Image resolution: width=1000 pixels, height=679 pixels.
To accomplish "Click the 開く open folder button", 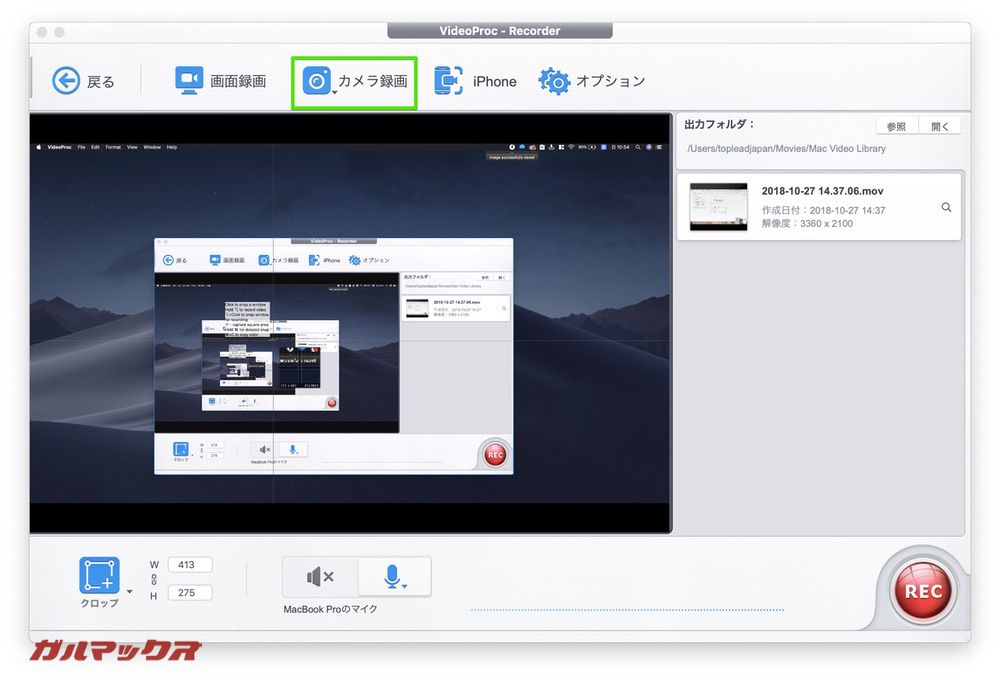I will pyautogui.click(x=941, y=125).
